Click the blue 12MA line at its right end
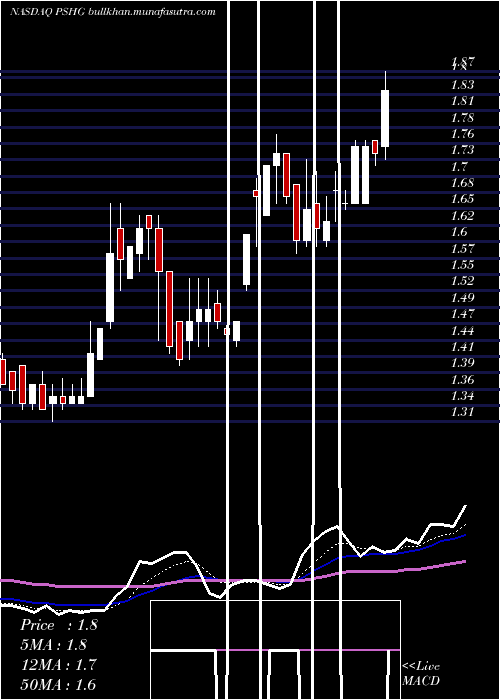The image size is (500, 700). pos(463,535)
